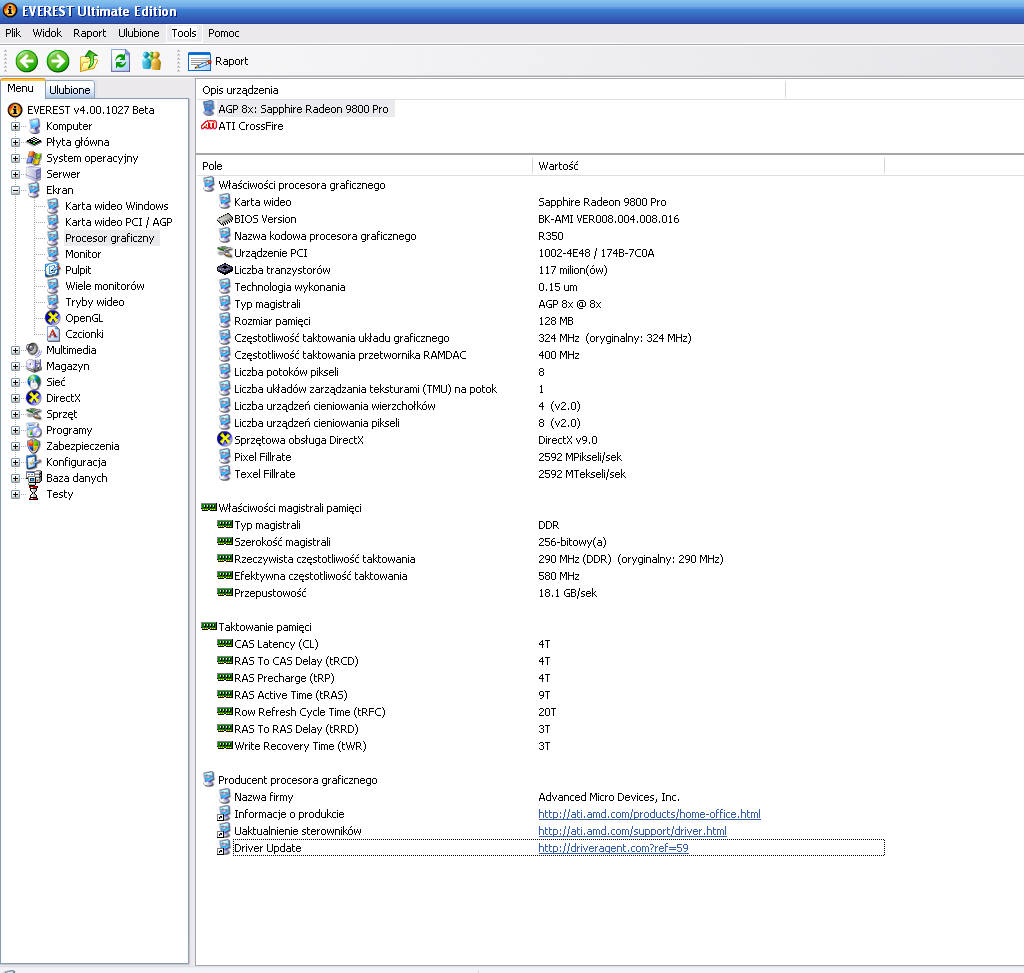
Task: Click the Wartość column header
Action: tap(709, 166)
